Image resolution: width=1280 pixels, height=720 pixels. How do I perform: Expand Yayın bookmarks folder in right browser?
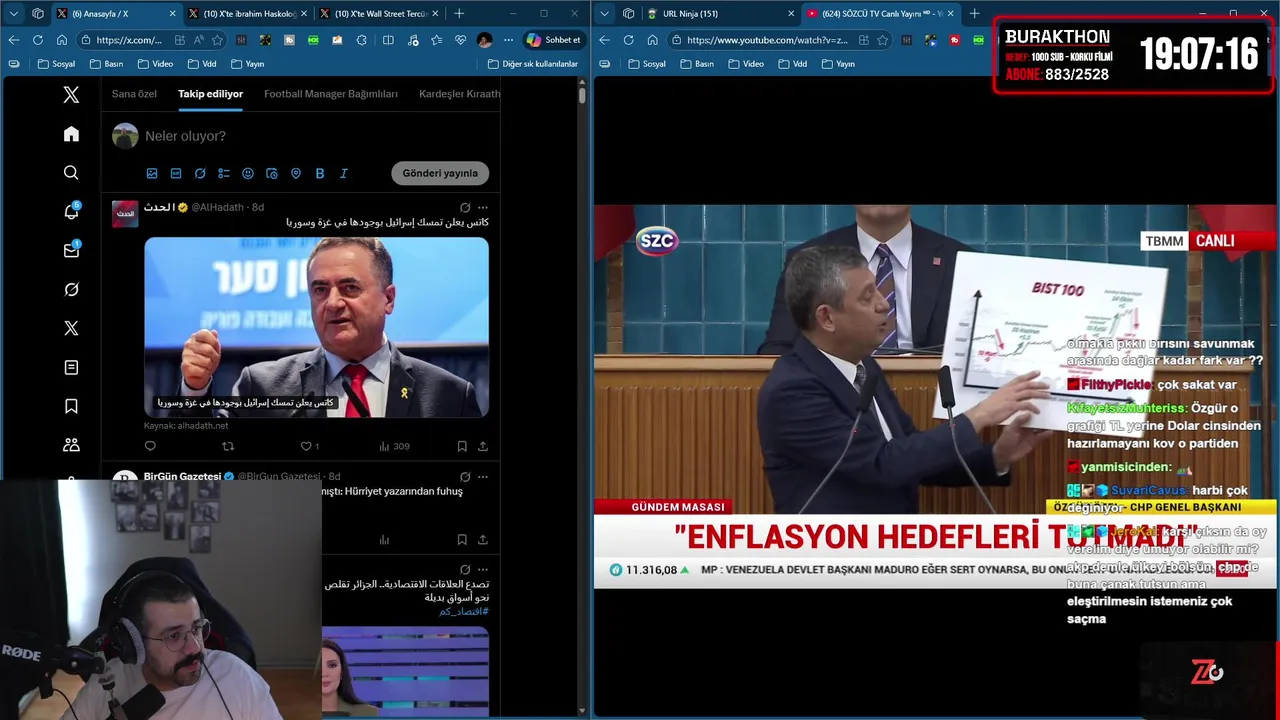838,64
